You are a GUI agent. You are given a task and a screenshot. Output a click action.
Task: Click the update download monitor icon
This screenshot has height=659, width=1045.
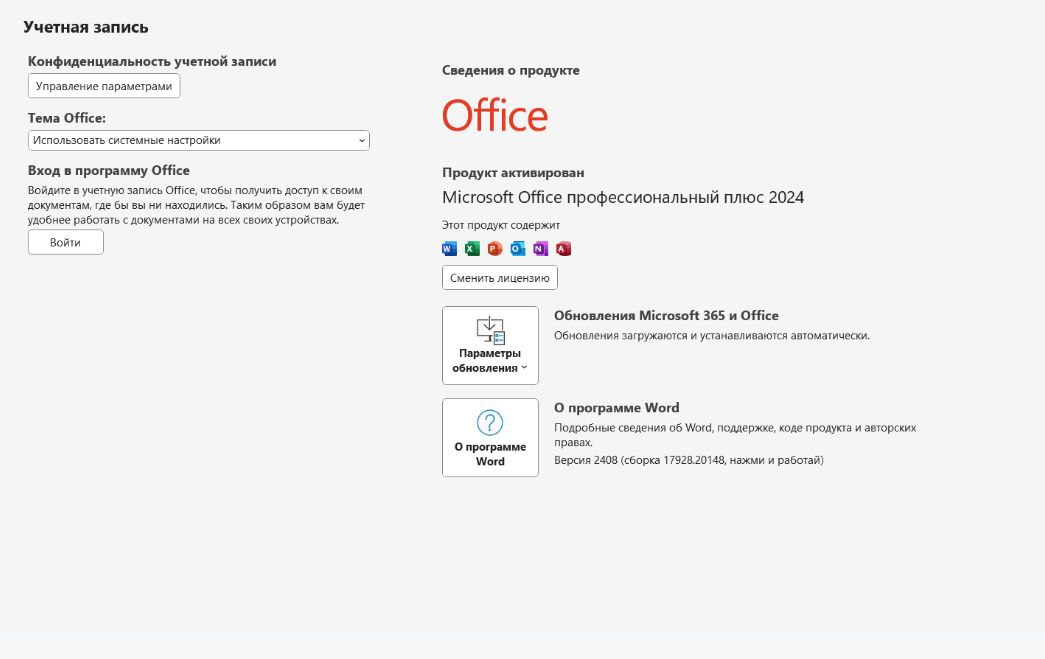pos(490,330)
